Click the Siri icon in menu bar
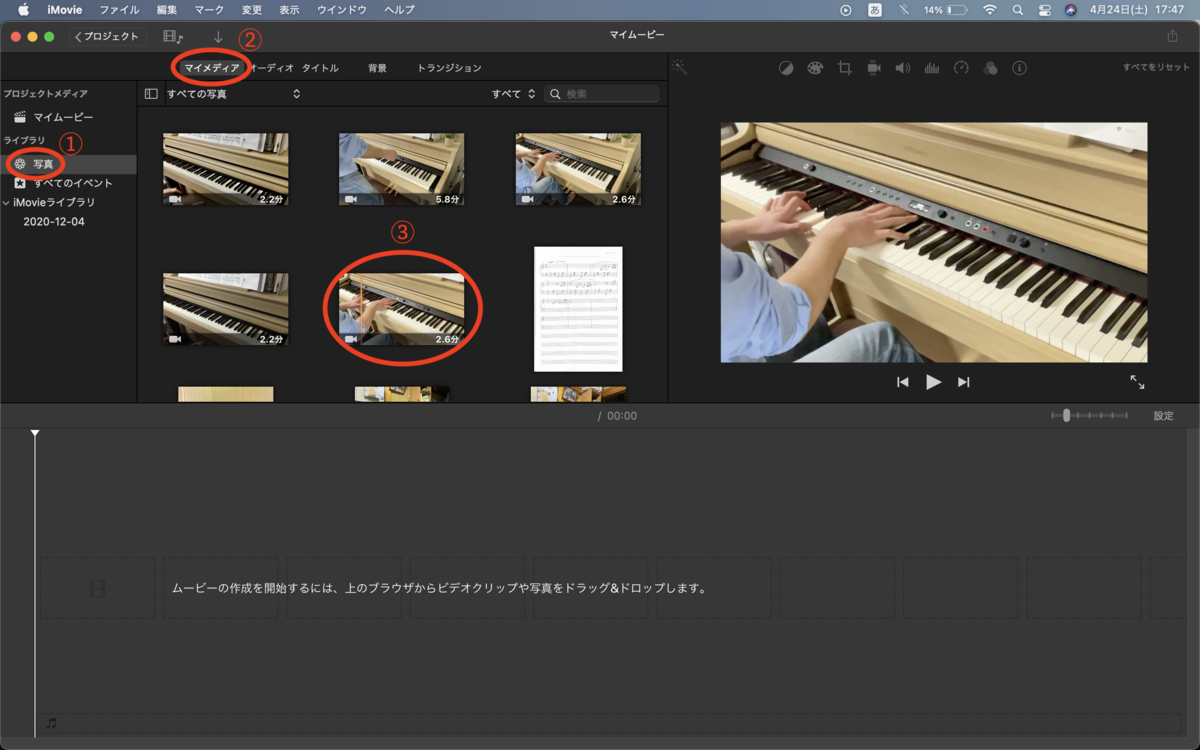1200x750 pixels. pos(1071,10)
